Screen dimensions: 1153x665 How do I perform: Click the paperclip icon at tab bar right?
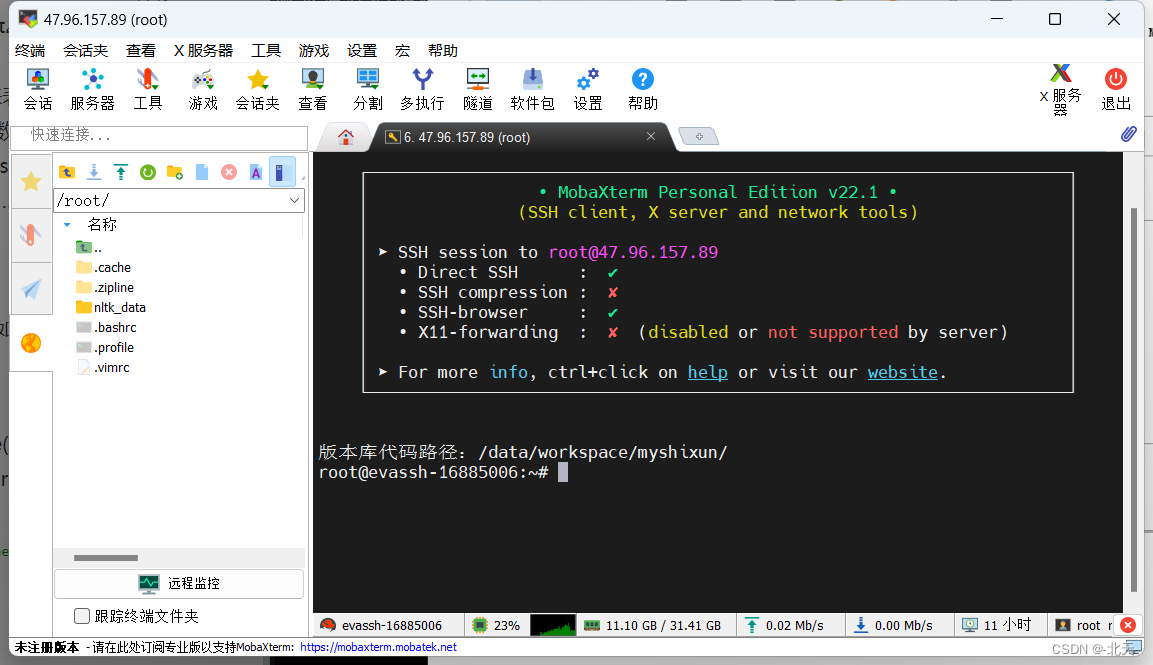point(1129,134)
